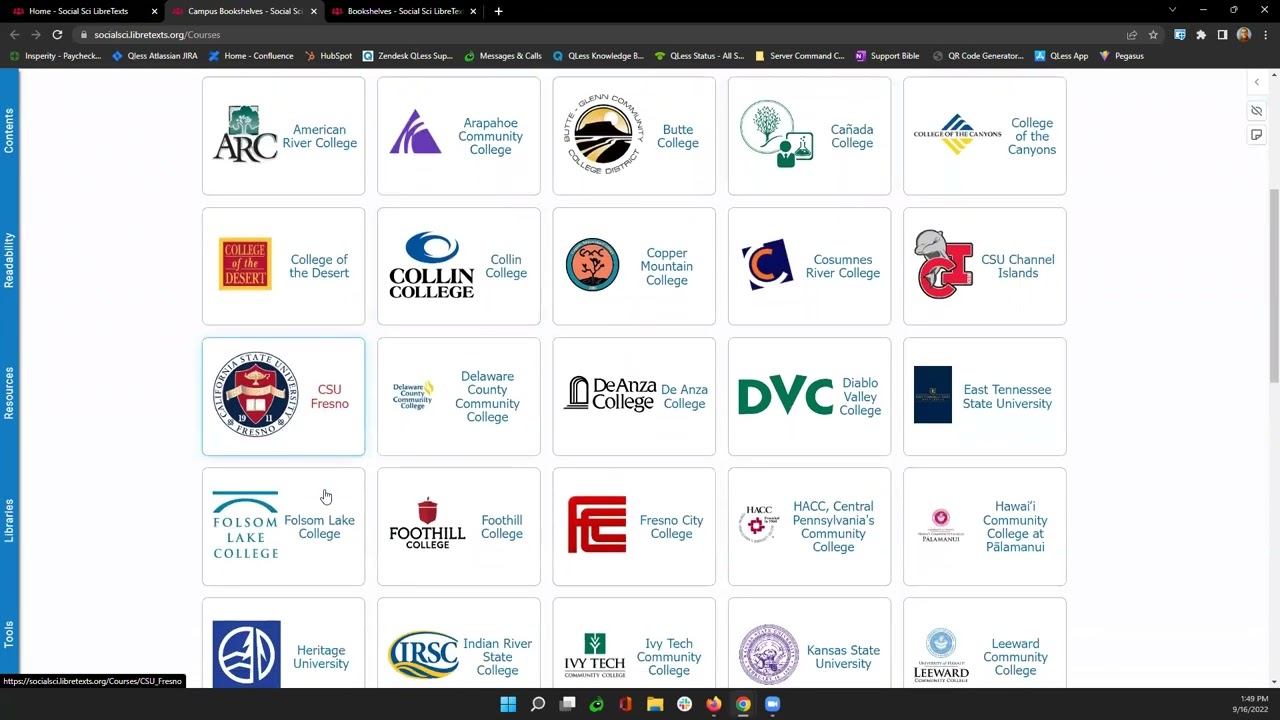The width and height of the screenshot is (1280, 720).
Task: Click the Delaware County Community College logo
Action: [413, 395]
